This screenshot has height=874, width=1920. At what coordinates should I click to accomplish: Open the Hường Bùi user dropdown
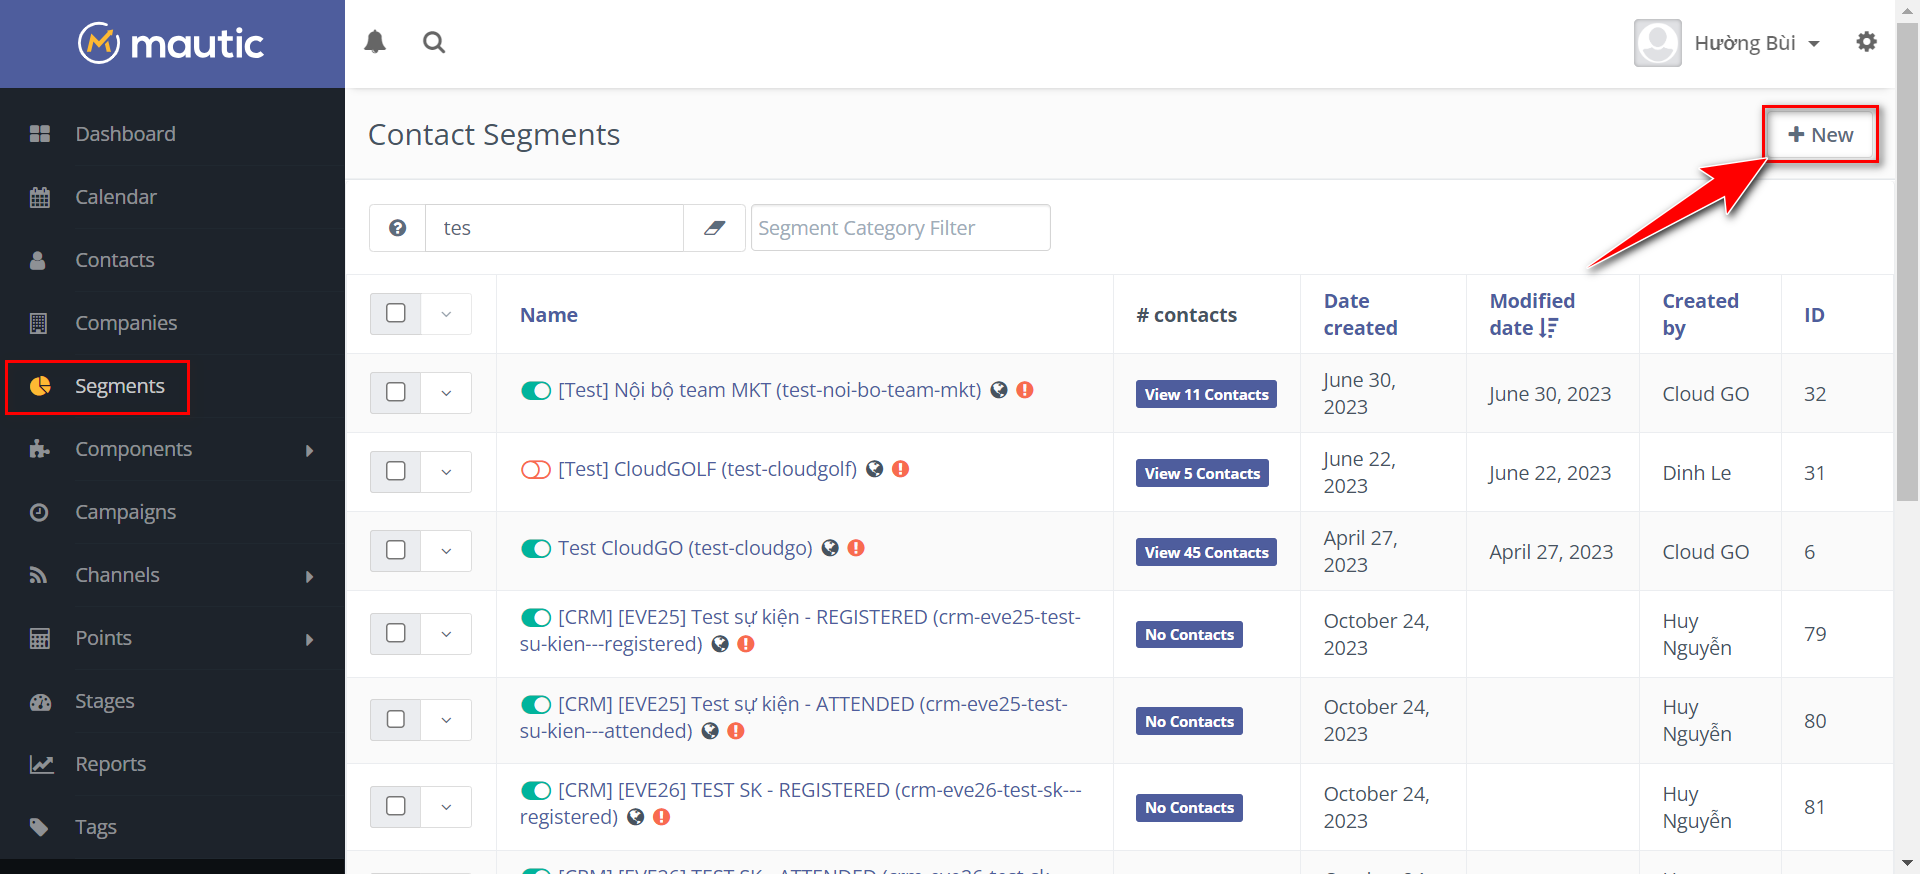pyautogui.click(x=1756, y=43)
